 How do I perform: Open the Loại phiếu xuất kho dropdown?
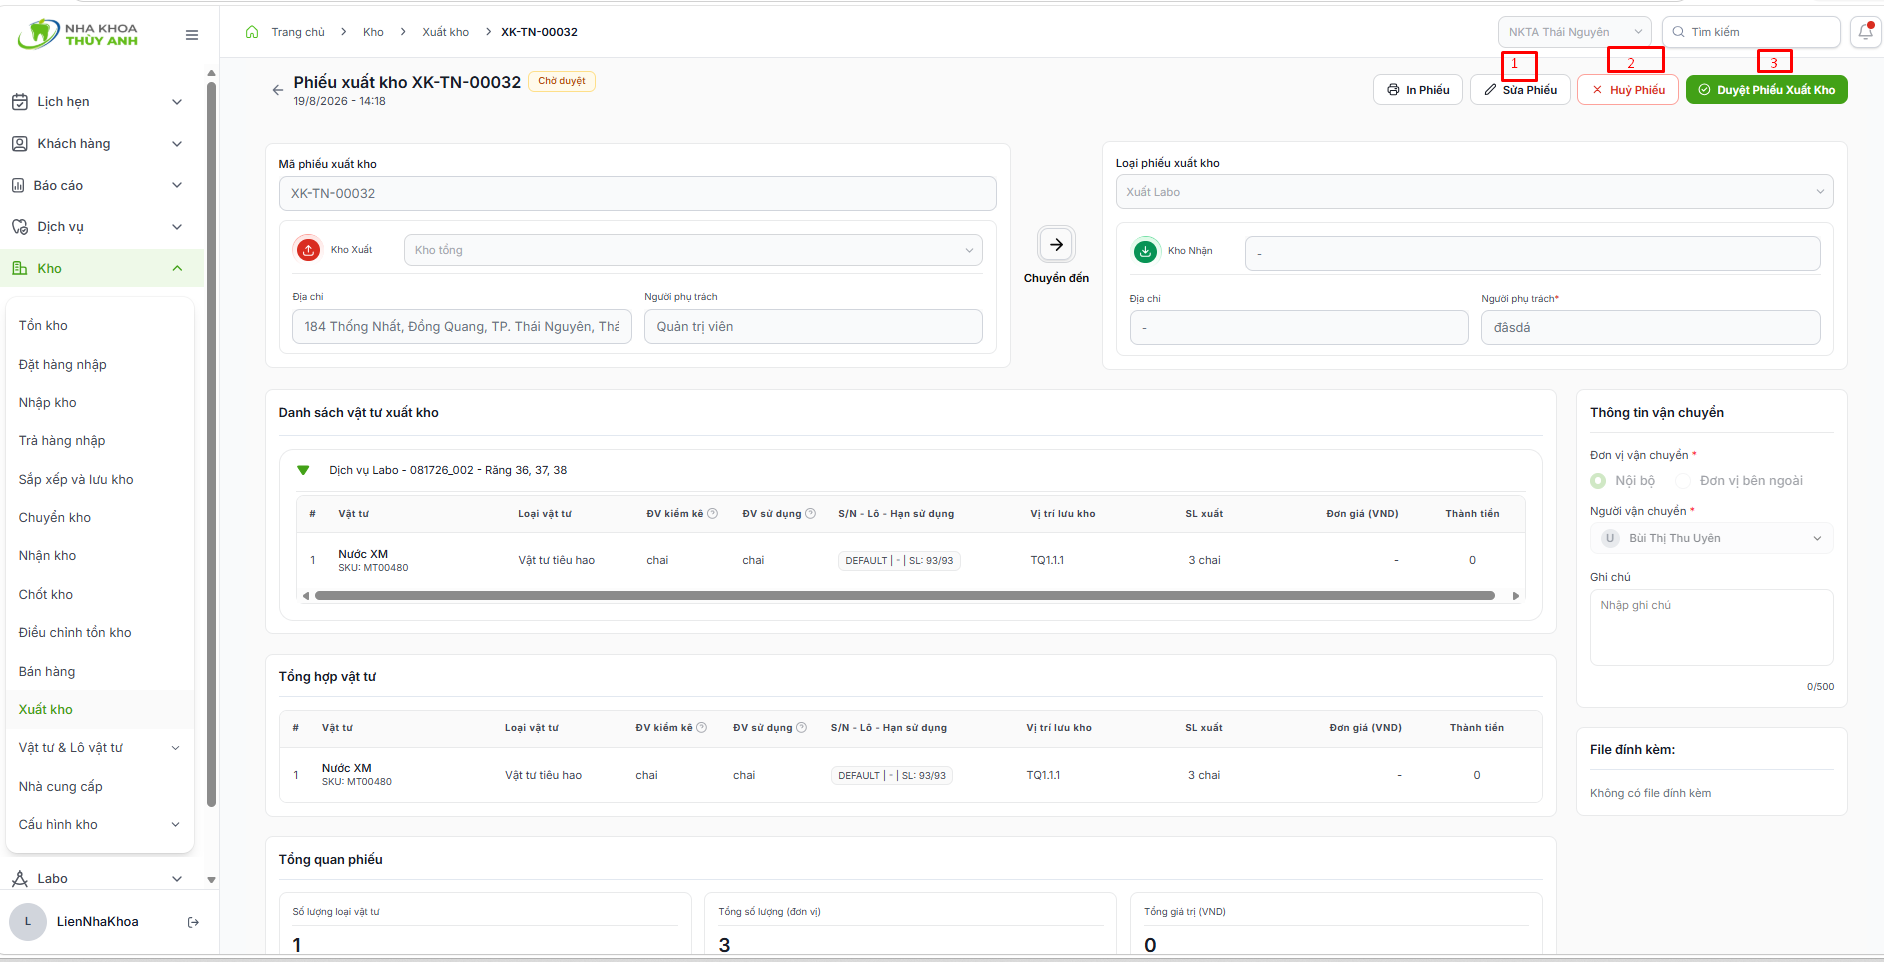point(1474,192)
